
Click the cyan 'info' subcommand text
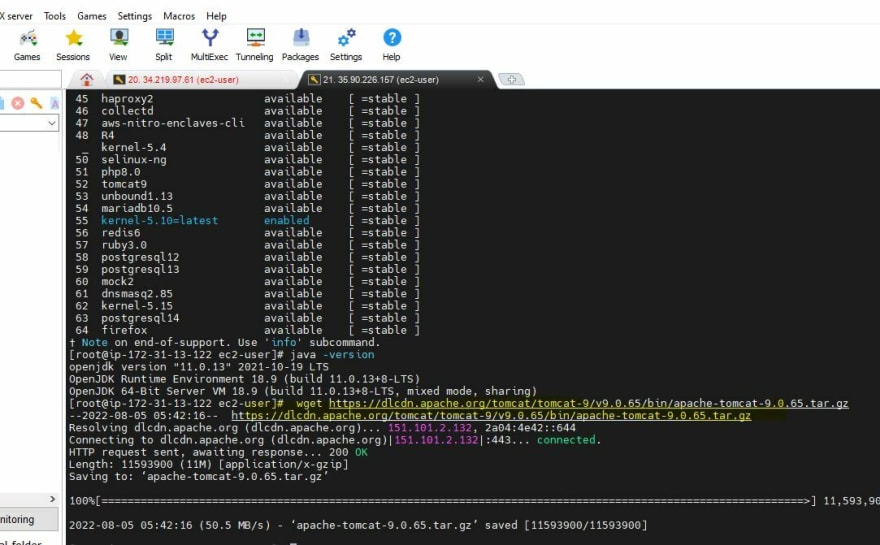[x=284, y=342]
